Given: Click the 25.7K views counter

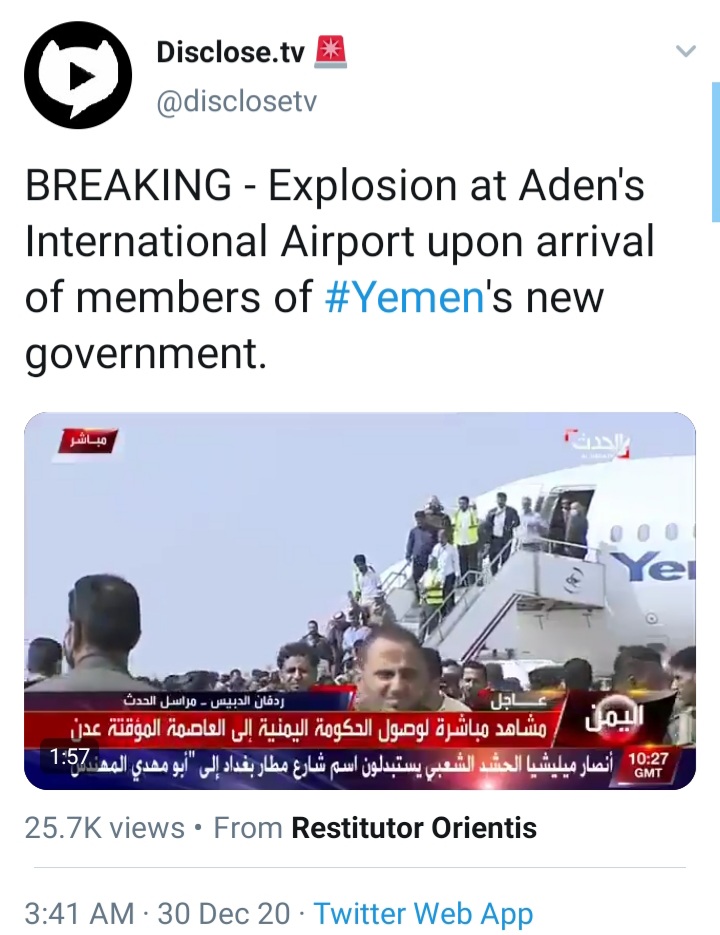Looking at the screenshot, I should tap(104, 828).
